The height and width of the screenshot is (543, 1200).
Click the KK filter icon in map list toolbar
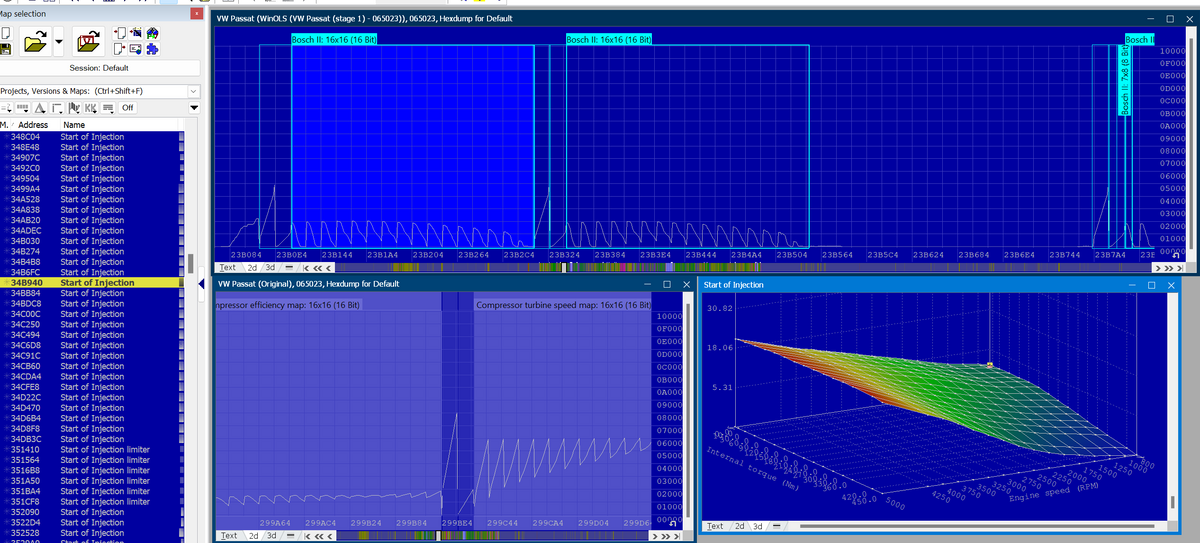pyautogui.click(x=91, y=107)
